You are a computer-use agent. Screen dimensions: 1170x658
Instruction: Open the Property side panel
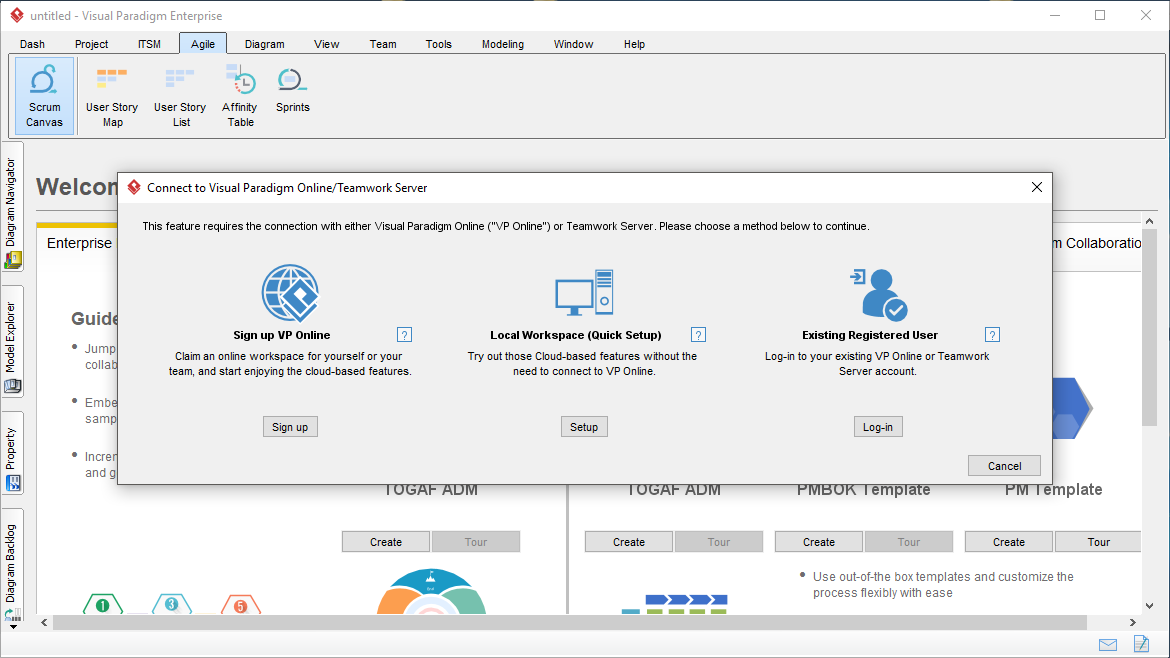[13, 453]
